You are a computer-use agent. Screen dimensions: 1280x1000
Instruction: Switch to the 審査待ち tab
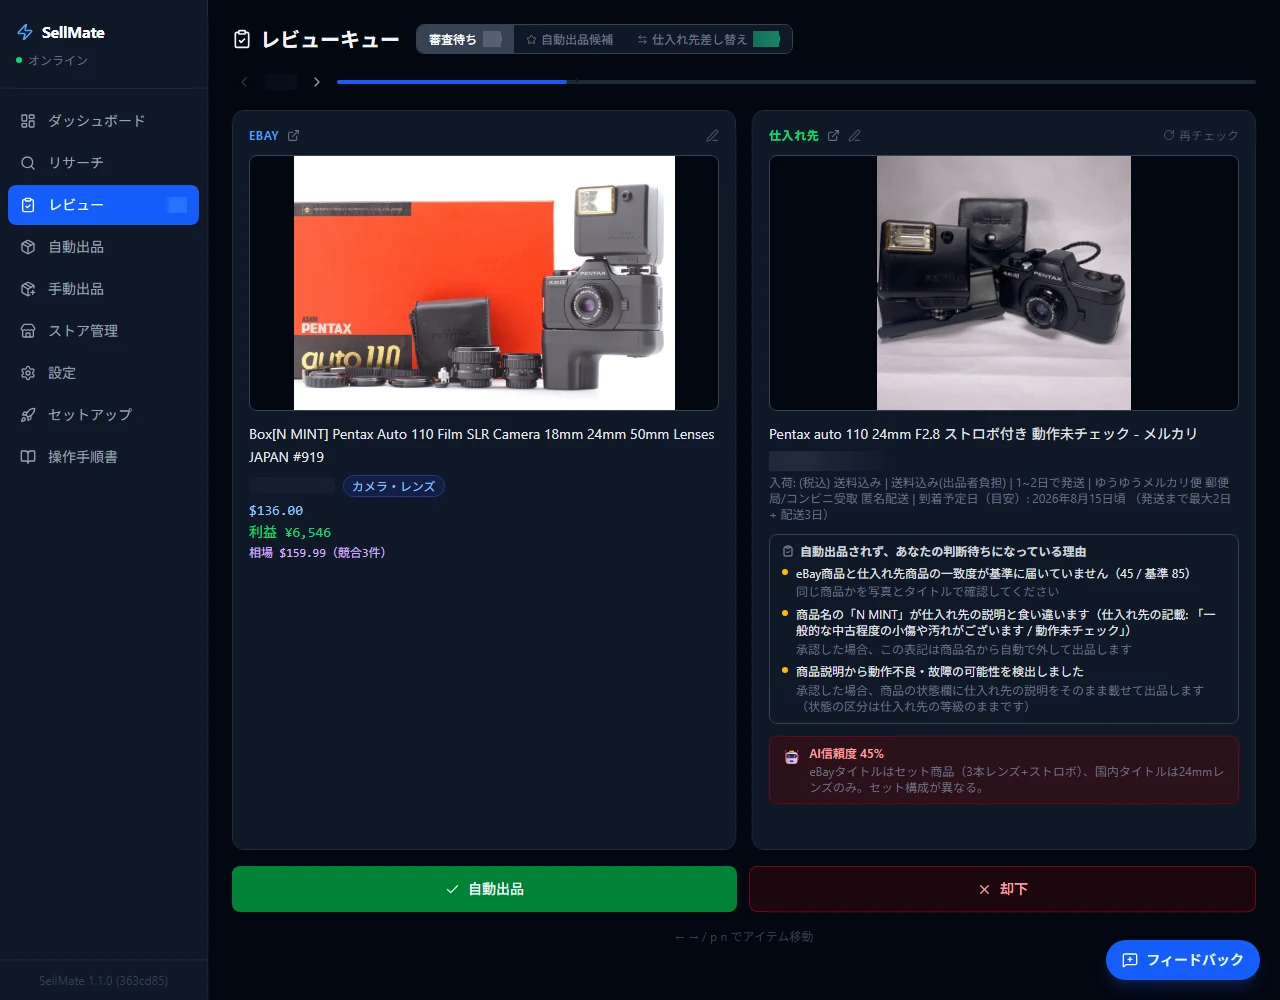(x=465, y=40)
